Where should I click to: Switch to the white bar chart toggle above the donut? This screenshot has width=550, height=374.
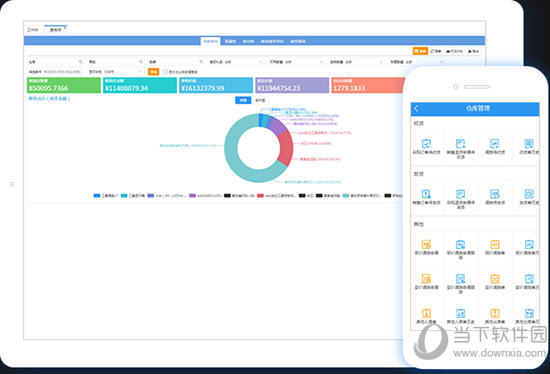[260, 100]
